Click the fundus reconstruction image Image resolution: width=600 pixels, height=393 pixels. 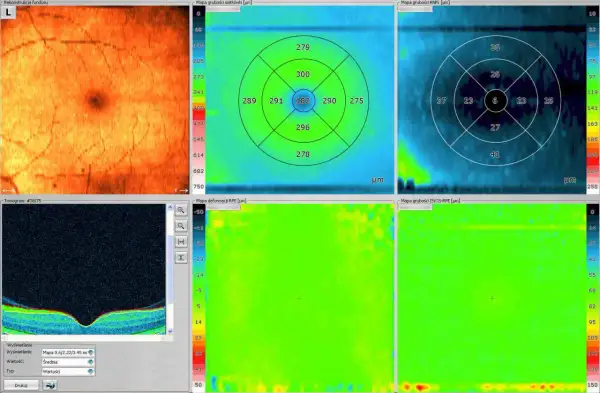95,100
